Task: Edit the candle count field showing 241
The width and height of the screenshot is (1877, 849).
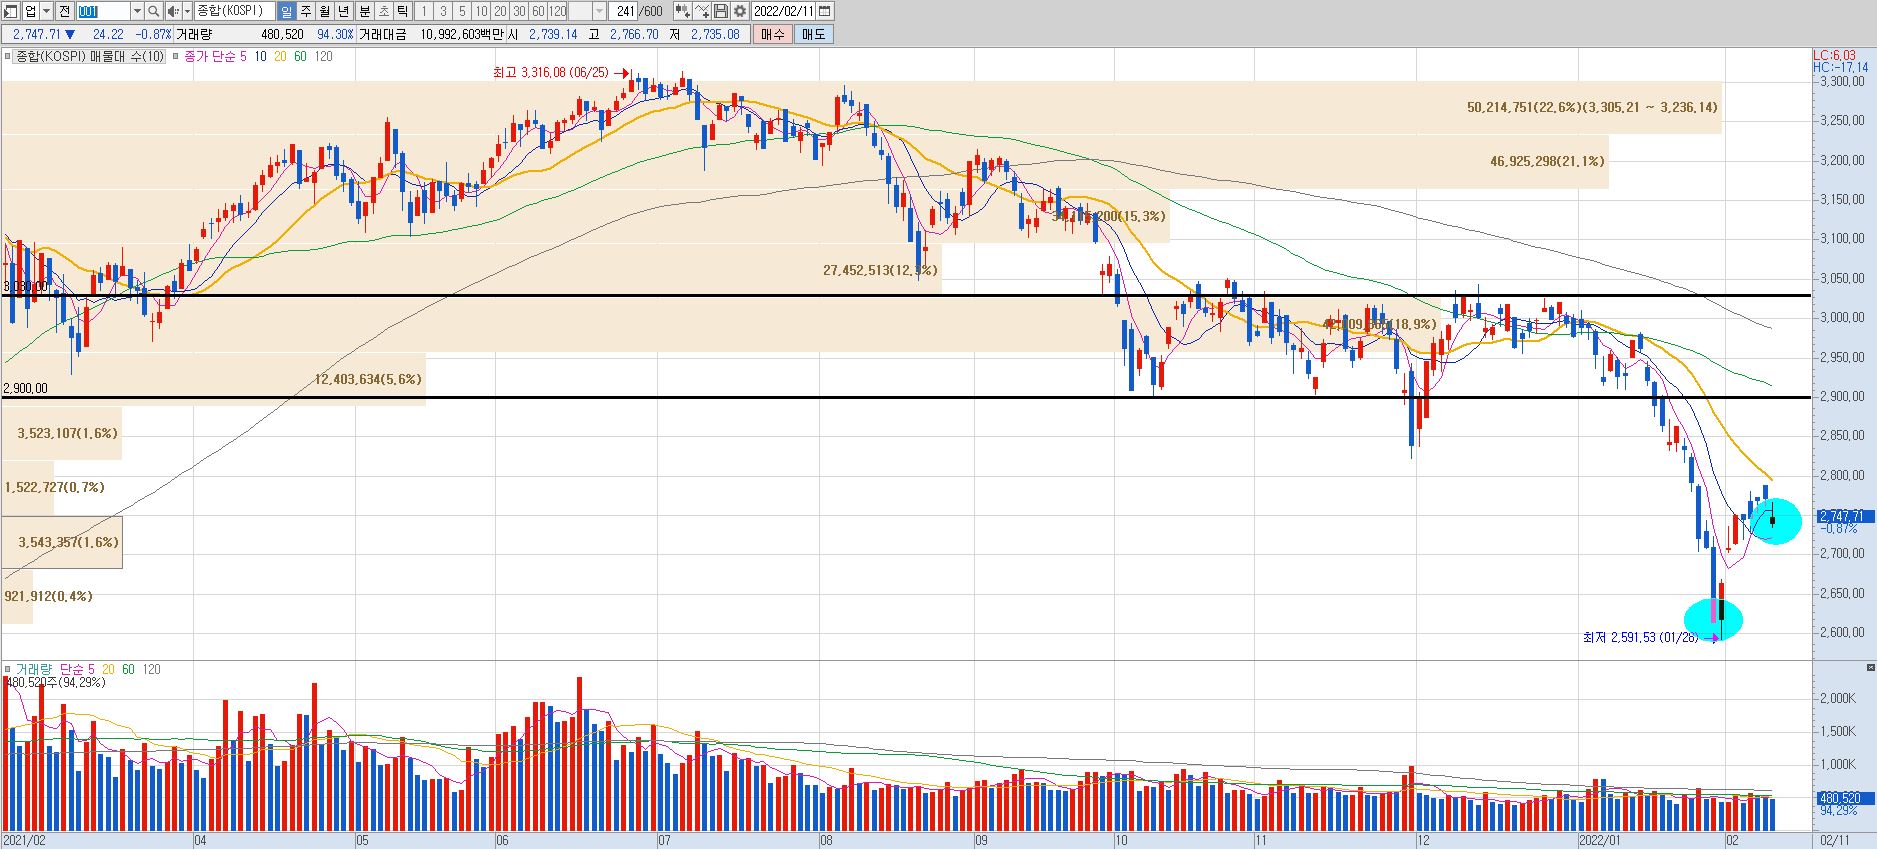Action: point(625,11)
